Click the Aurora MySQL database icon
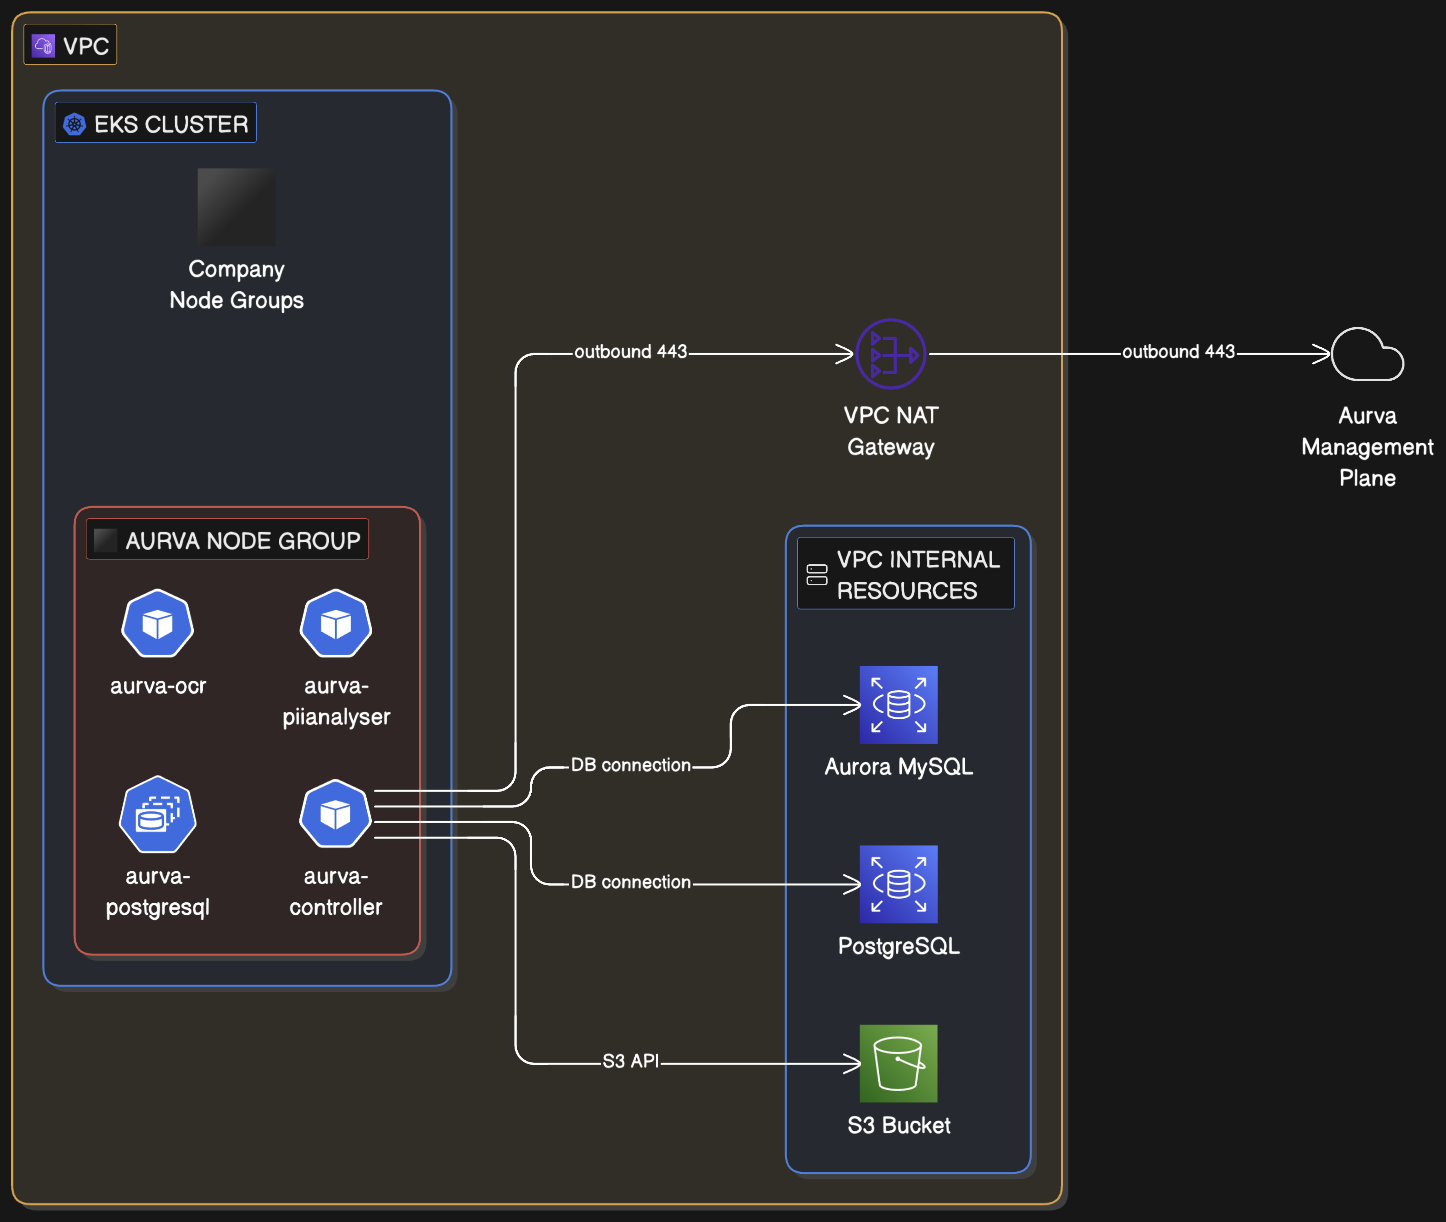The image size is (1446, 1222). tap(898, 705)
